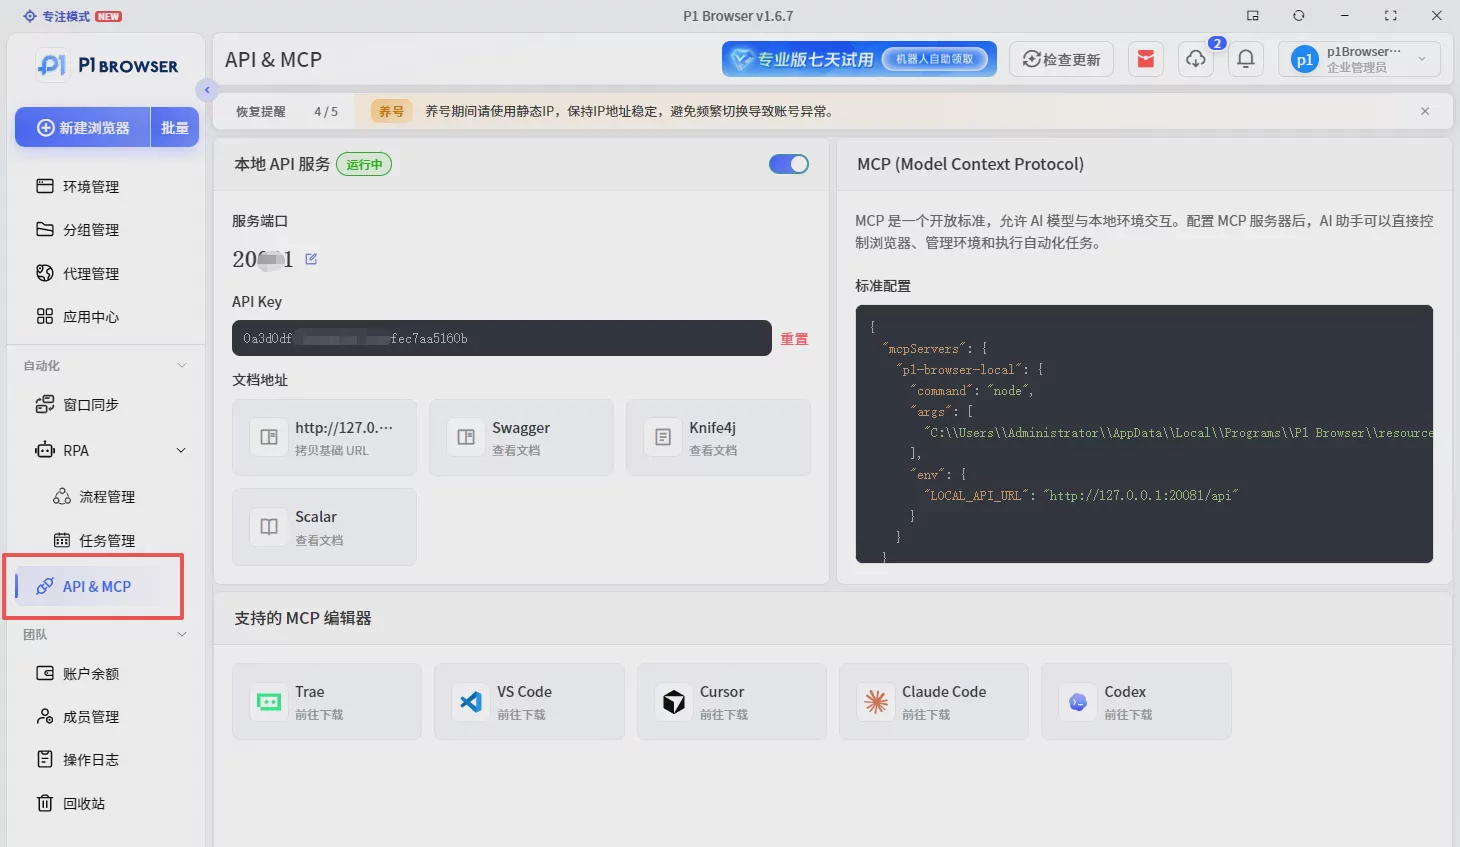Click the edit port pencil icon
This screenshot has width=1460, height=847.
(x=311, y=259)
